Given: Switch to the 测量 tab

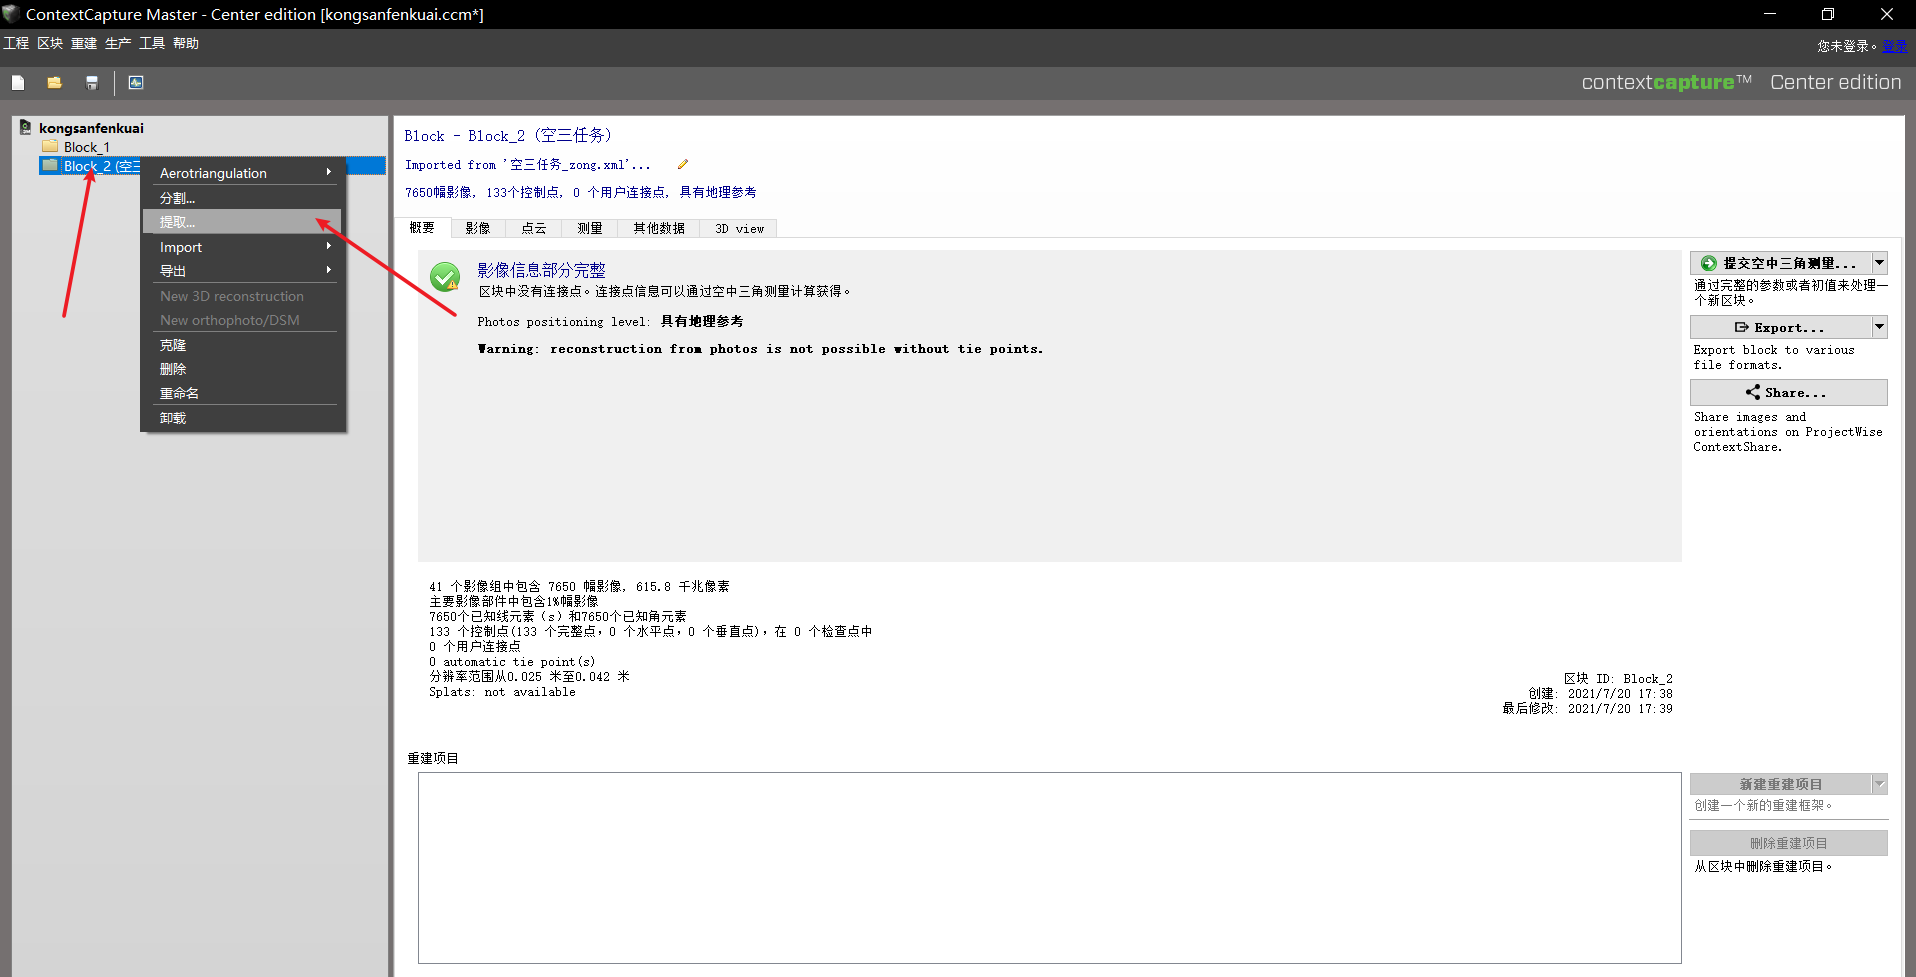Looking at the screenshot, I should (590, 228).
